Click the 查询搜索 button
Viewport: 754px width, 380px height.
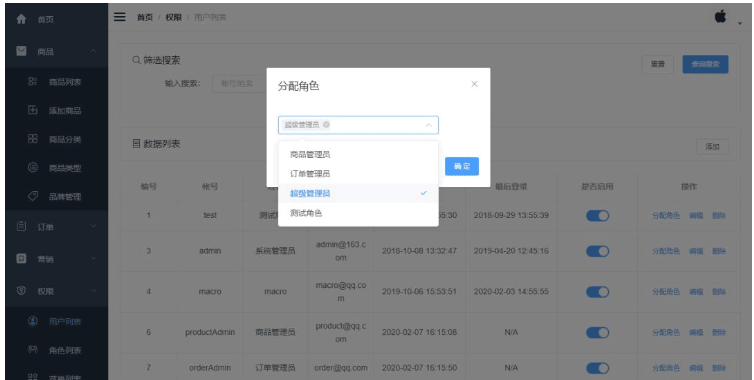pos(705,64)
